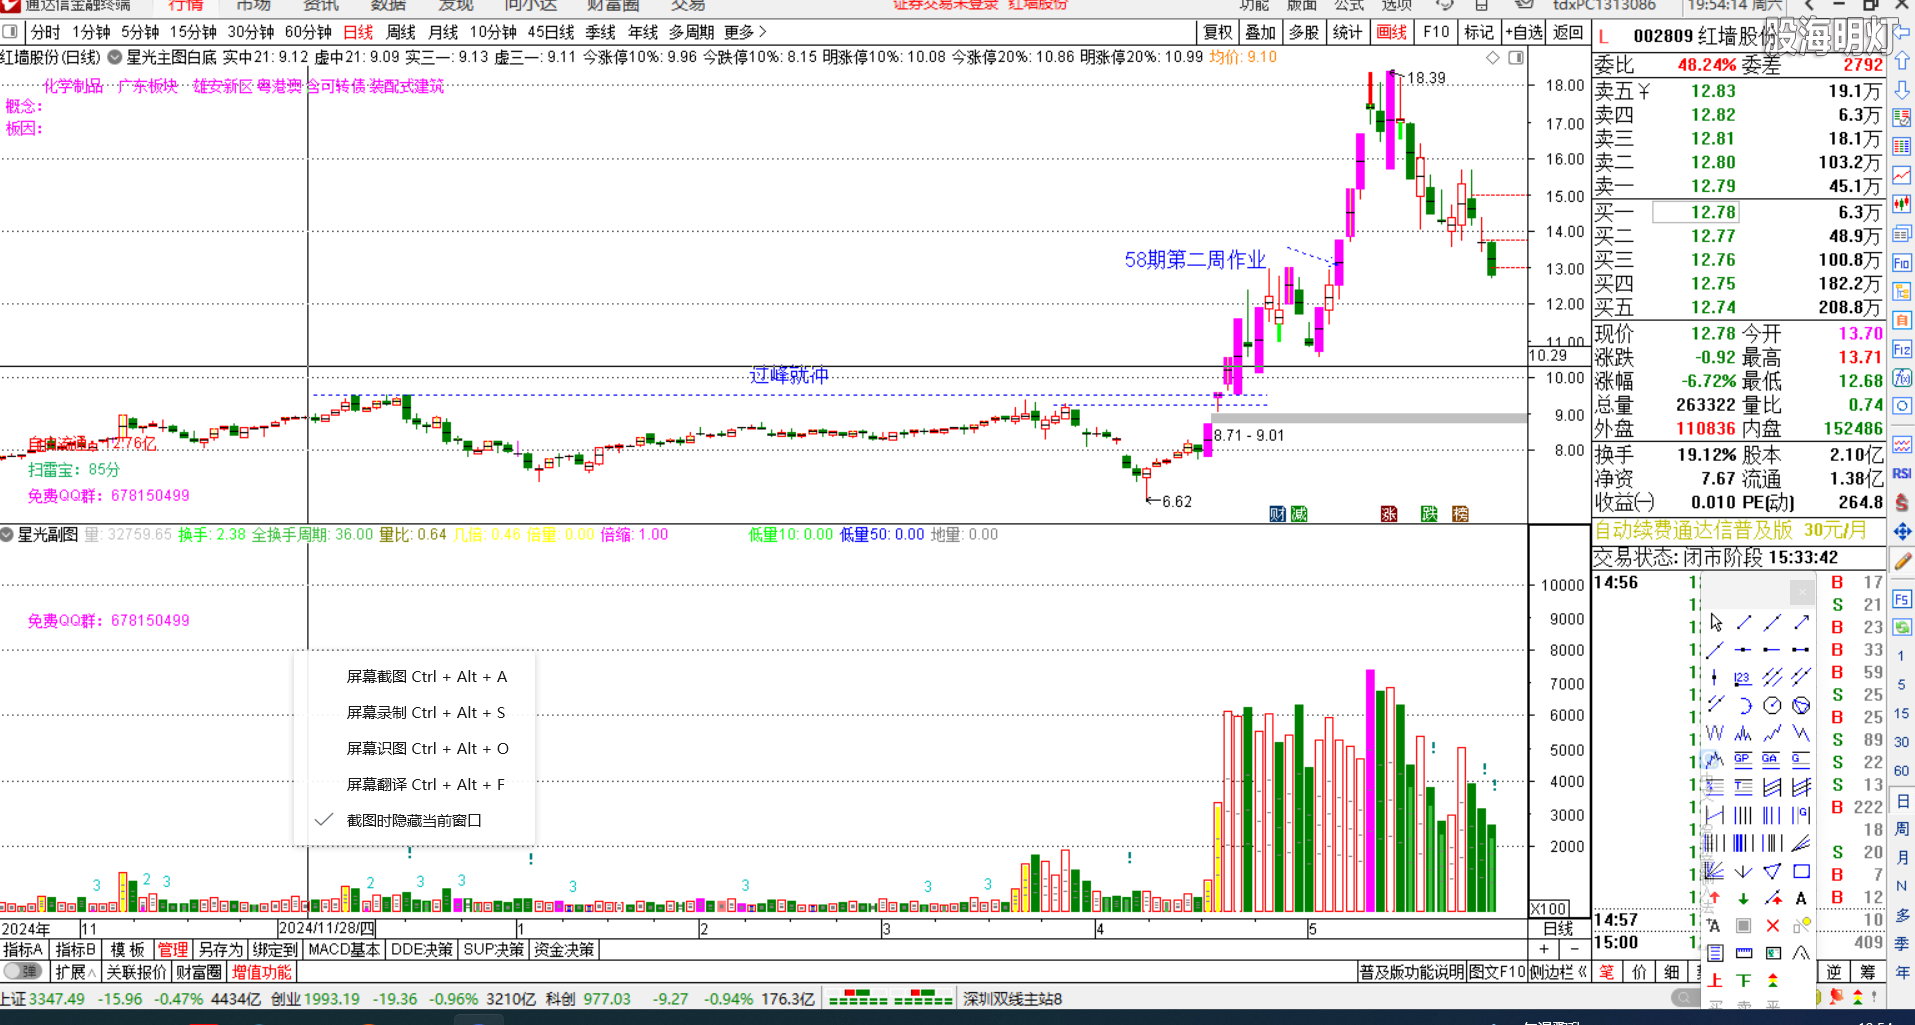
Task: Click the red 上 marker tool
Action: click(x=1715, y=981)
